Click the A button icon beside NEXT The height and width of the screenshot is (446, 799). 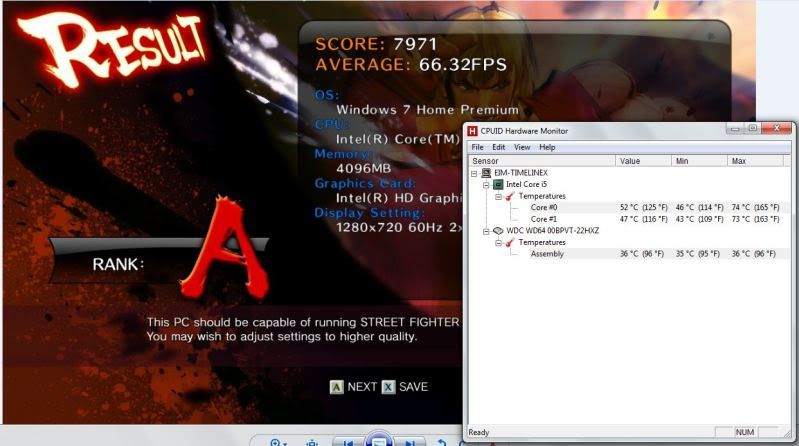pos(336,387)
